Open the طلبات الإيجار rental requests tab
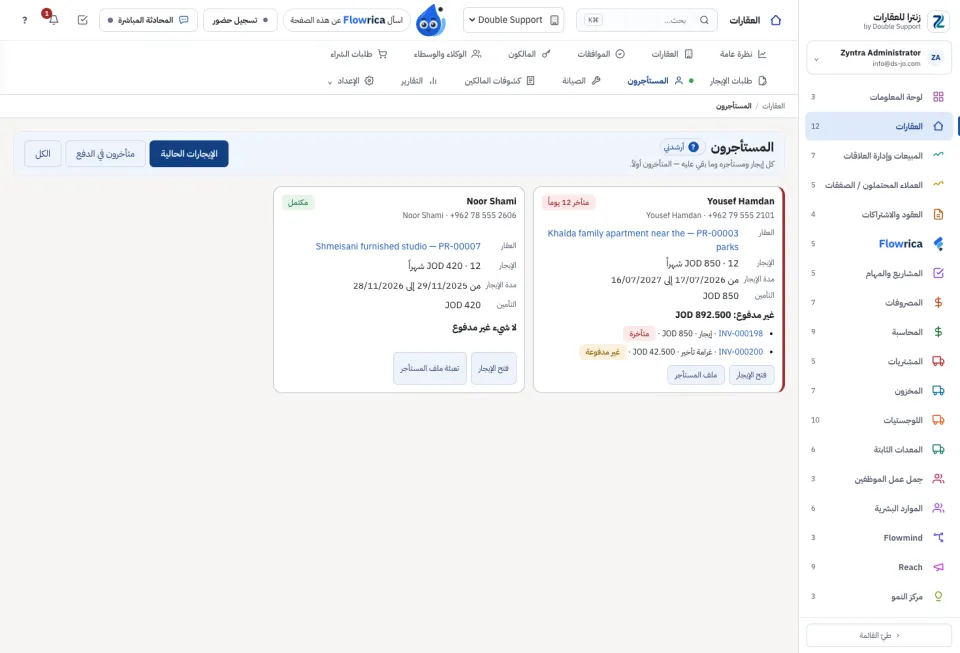 (x=738, y=81)
